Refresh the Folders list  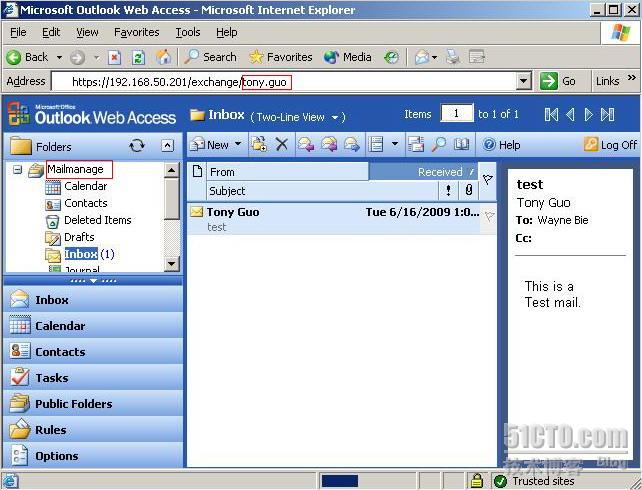point(137,146)
